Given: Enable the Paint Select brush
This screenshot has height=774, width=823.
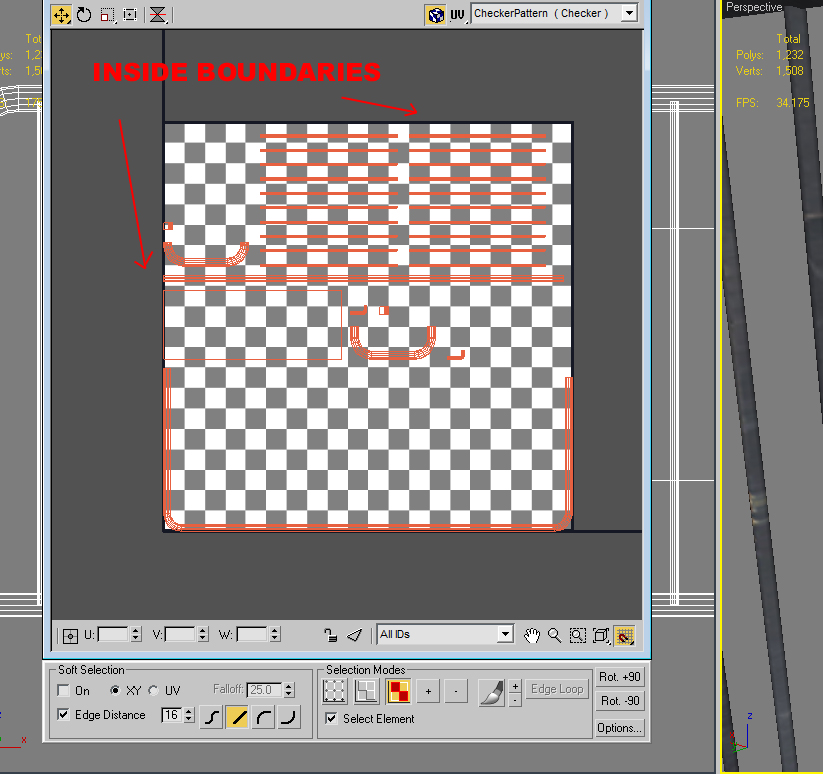Looking at the screenshot, I should click(x=490, y=690).
